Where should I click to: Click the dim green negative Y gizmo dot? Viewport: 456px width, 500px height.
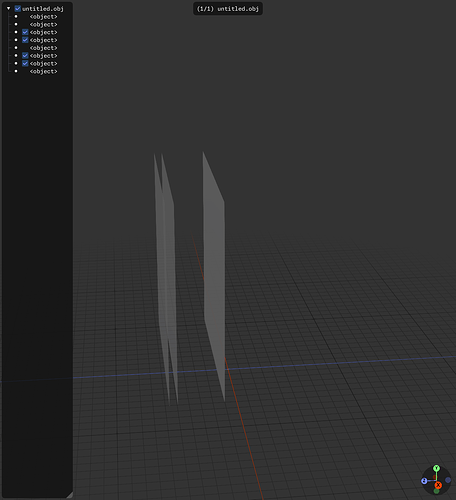[x=436, y=491]
